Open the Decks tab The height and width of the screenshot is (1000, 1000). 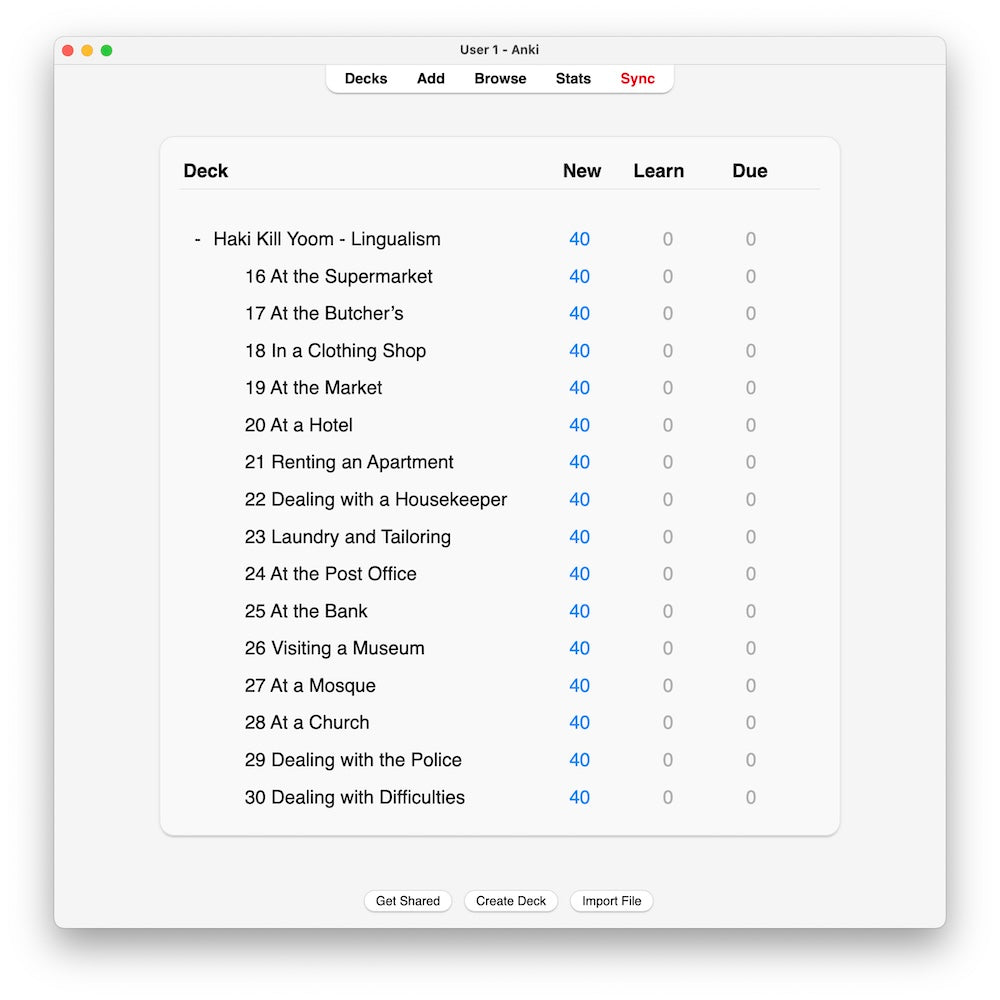tap(366, 79)
